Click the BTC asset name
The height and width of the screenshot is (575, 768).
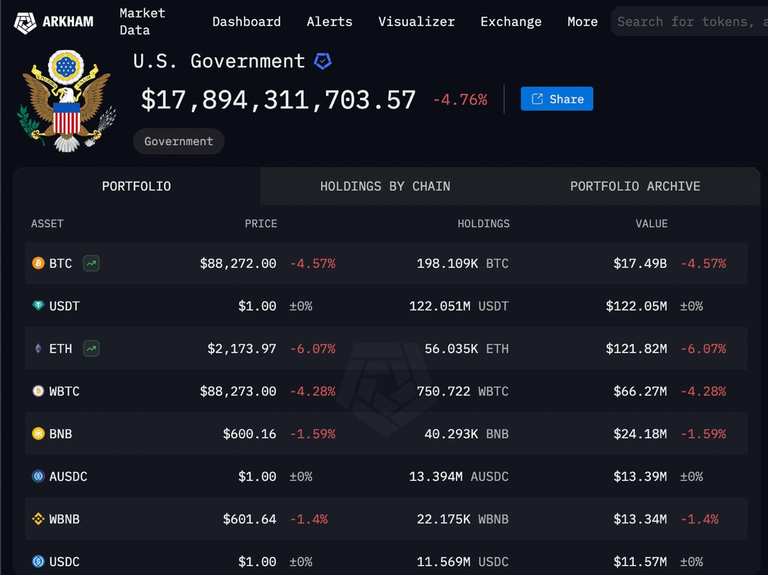61,264
